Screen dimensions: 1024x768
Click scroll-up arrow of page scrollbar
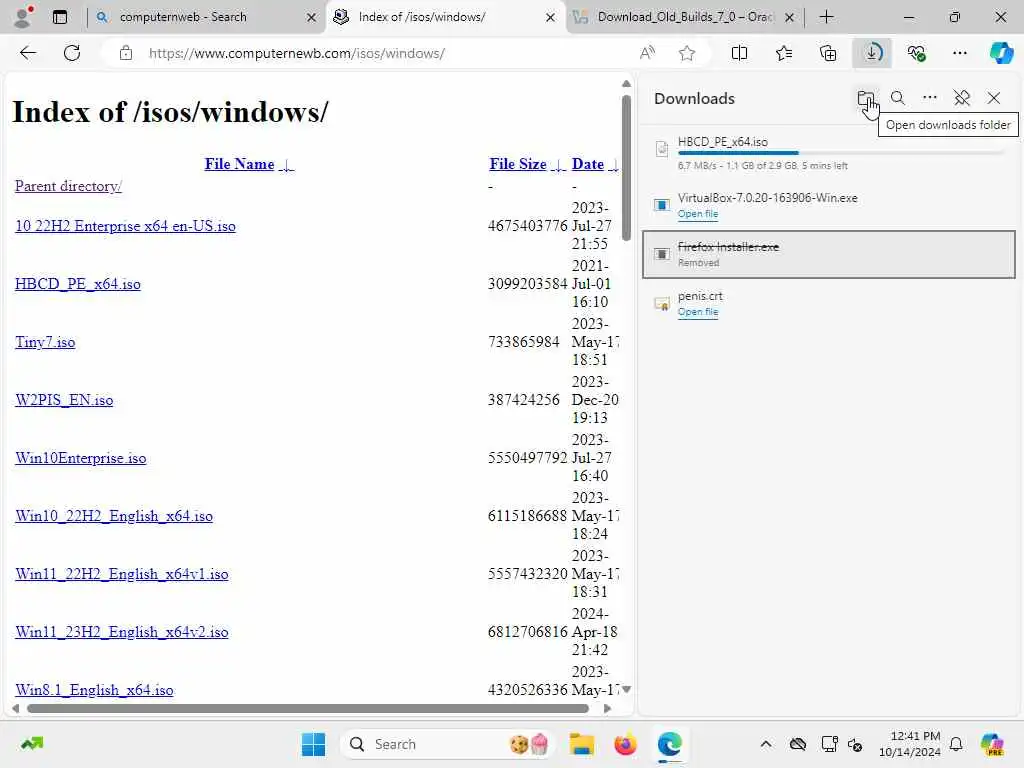pos(626,84)
